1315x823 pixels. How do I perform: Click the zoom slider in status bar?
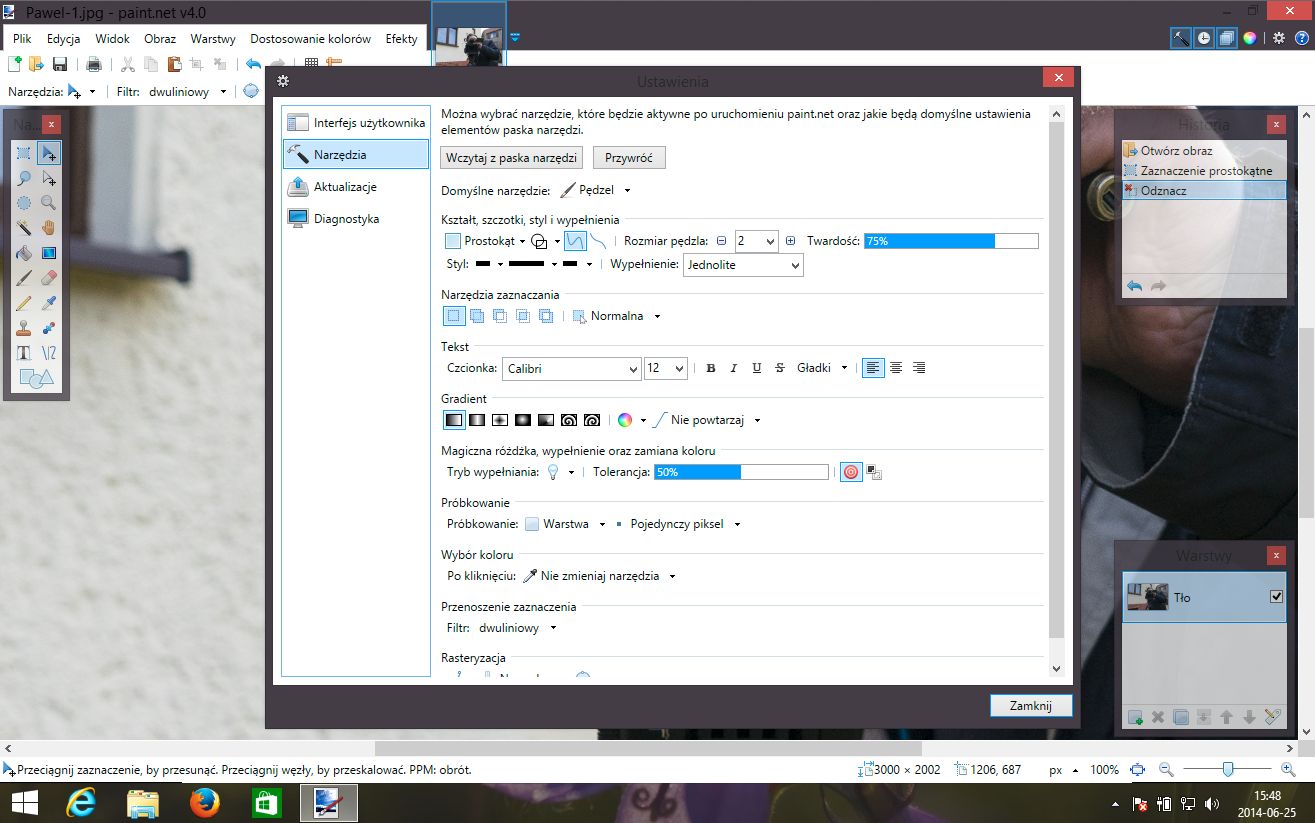click(1229, 769)
